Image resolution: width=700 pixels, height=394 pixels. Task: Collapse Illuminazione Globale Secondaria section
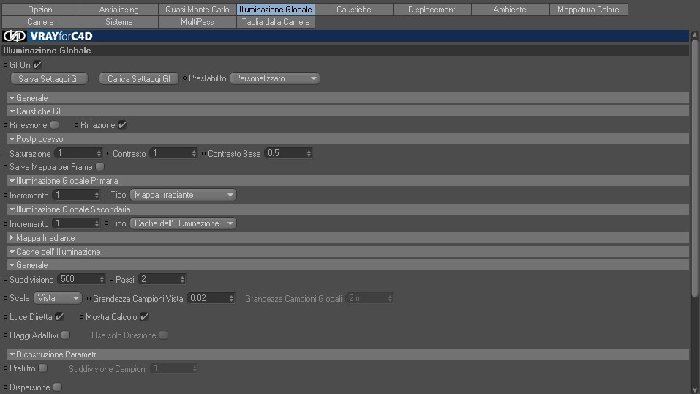(12, 209)
